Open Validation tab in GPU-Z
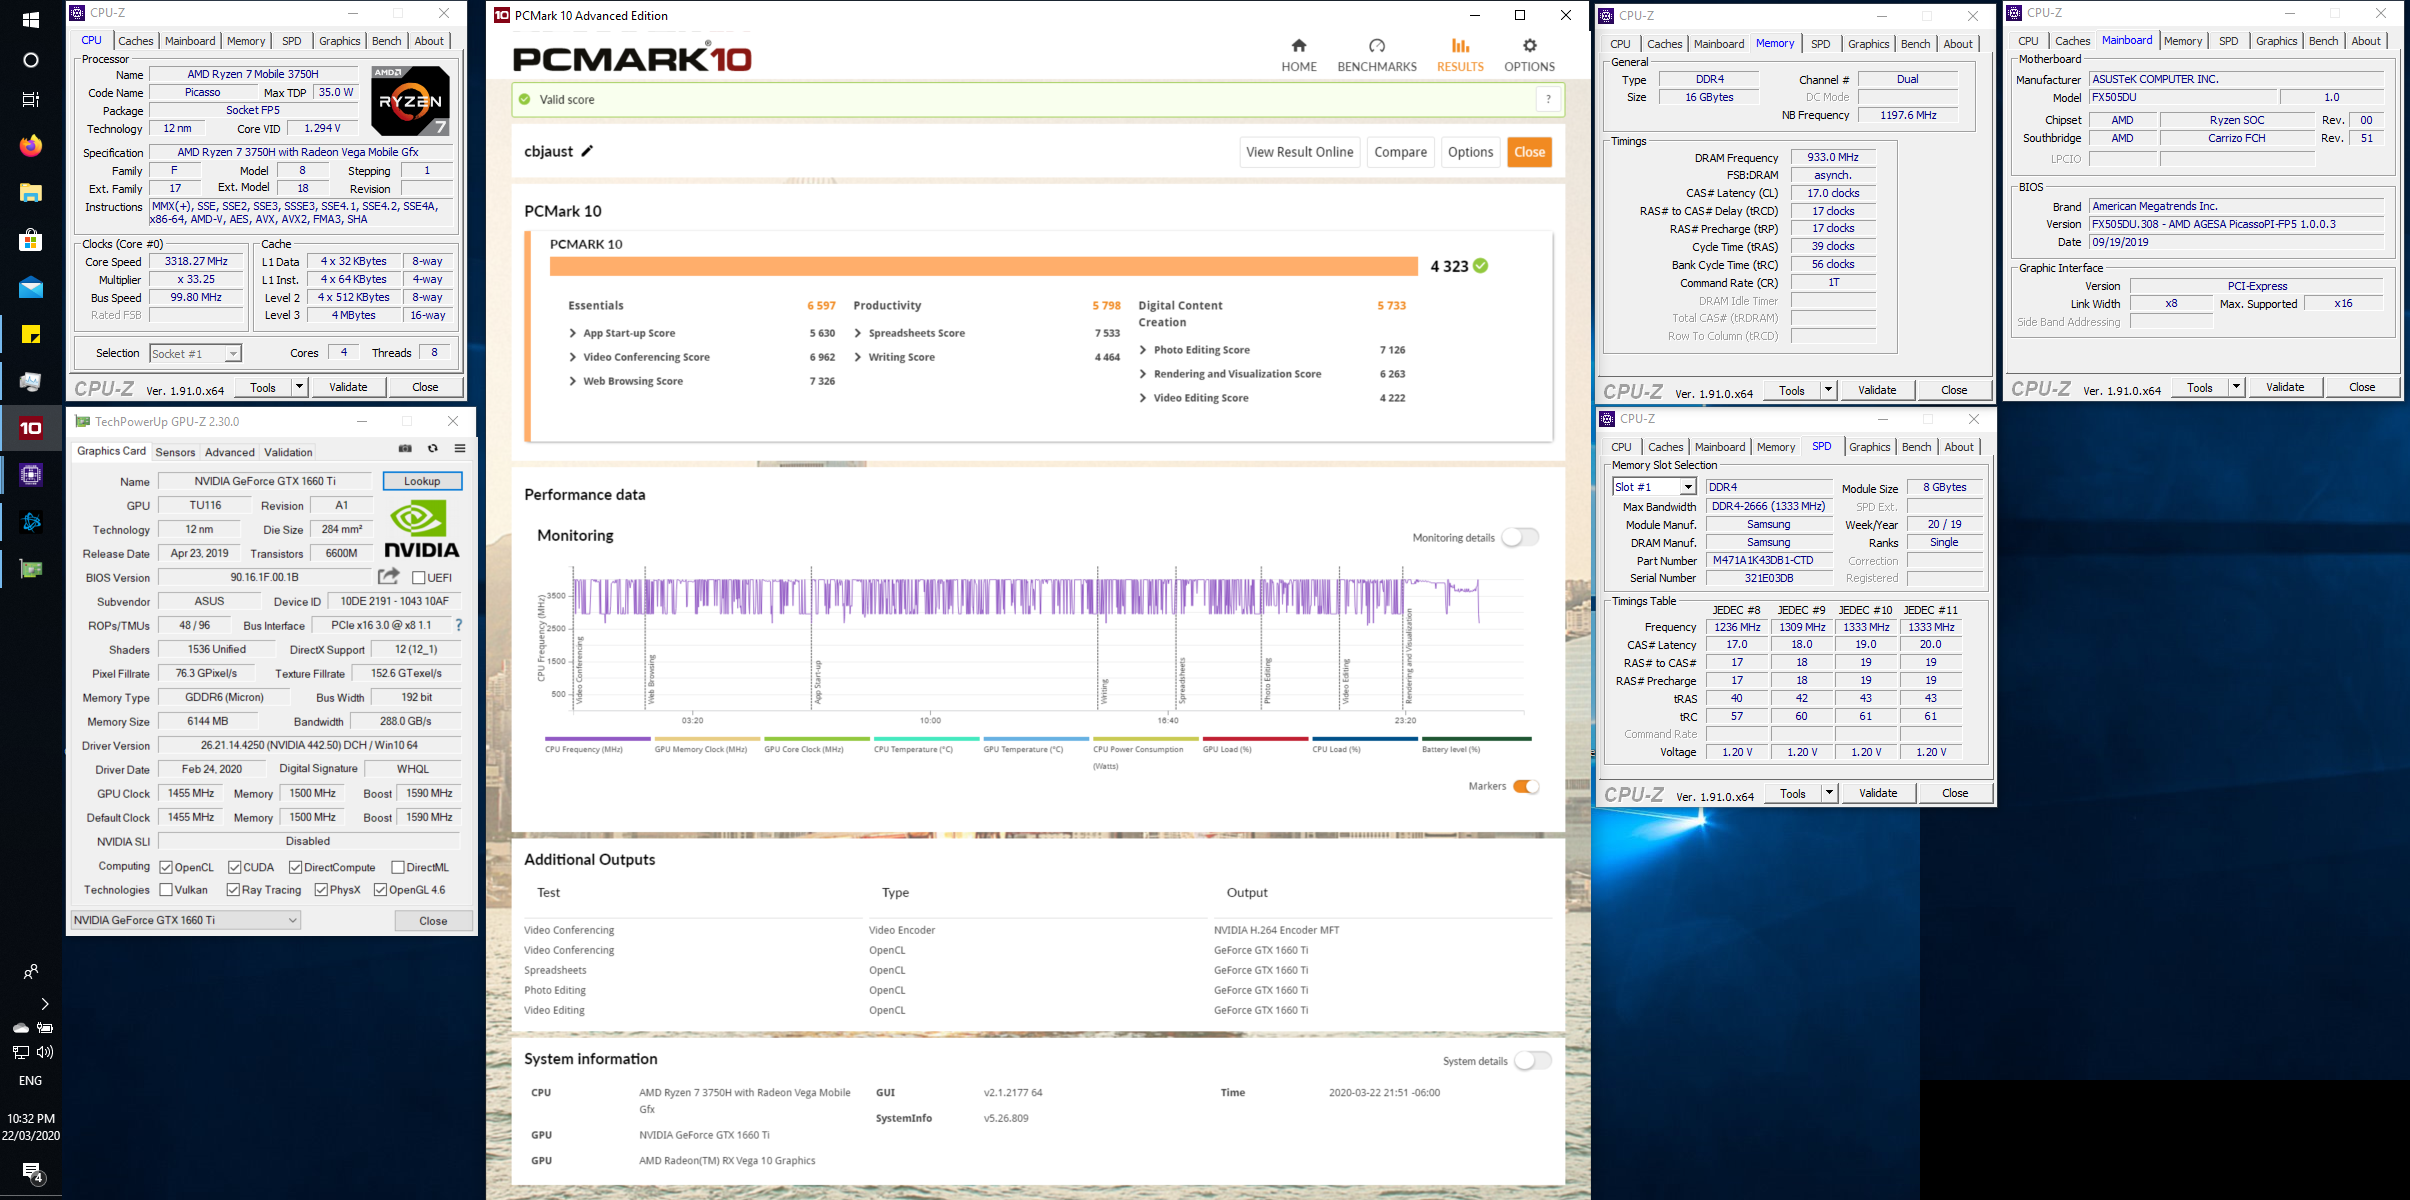2410x1200 pixels. (x=288, y=452)
